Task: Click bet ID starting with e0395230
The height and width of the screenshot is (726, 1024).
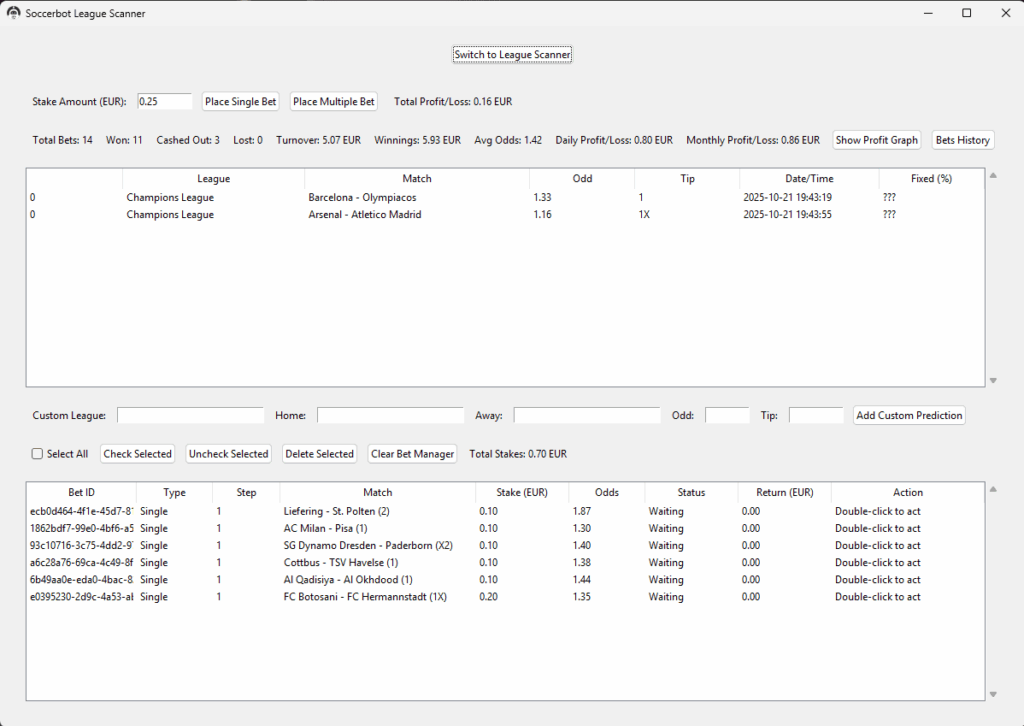Action: point(81,597)
